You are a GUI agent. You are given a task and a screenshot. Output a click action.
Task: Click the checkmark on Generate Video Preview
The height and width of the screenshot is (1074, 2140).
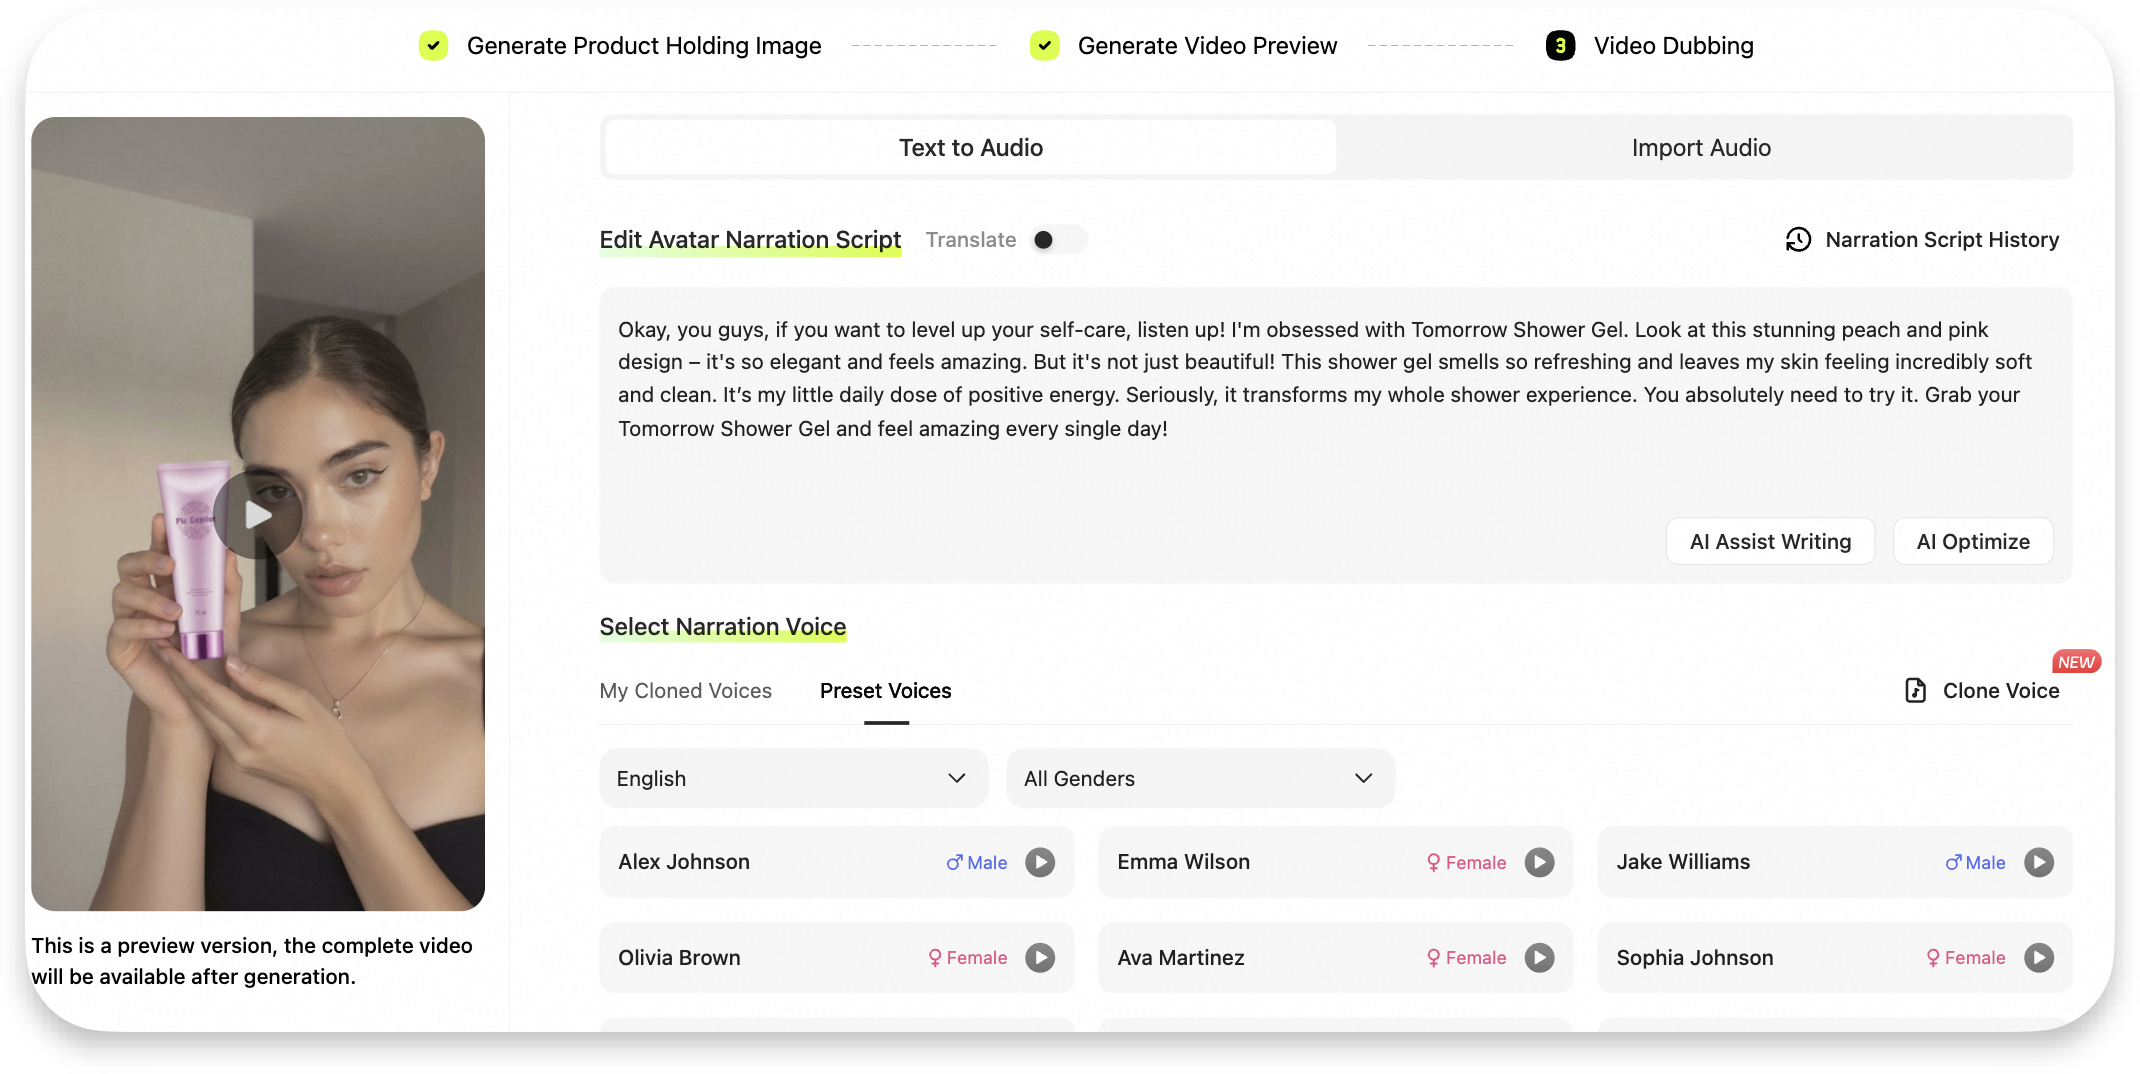[x=1044, y=45]
